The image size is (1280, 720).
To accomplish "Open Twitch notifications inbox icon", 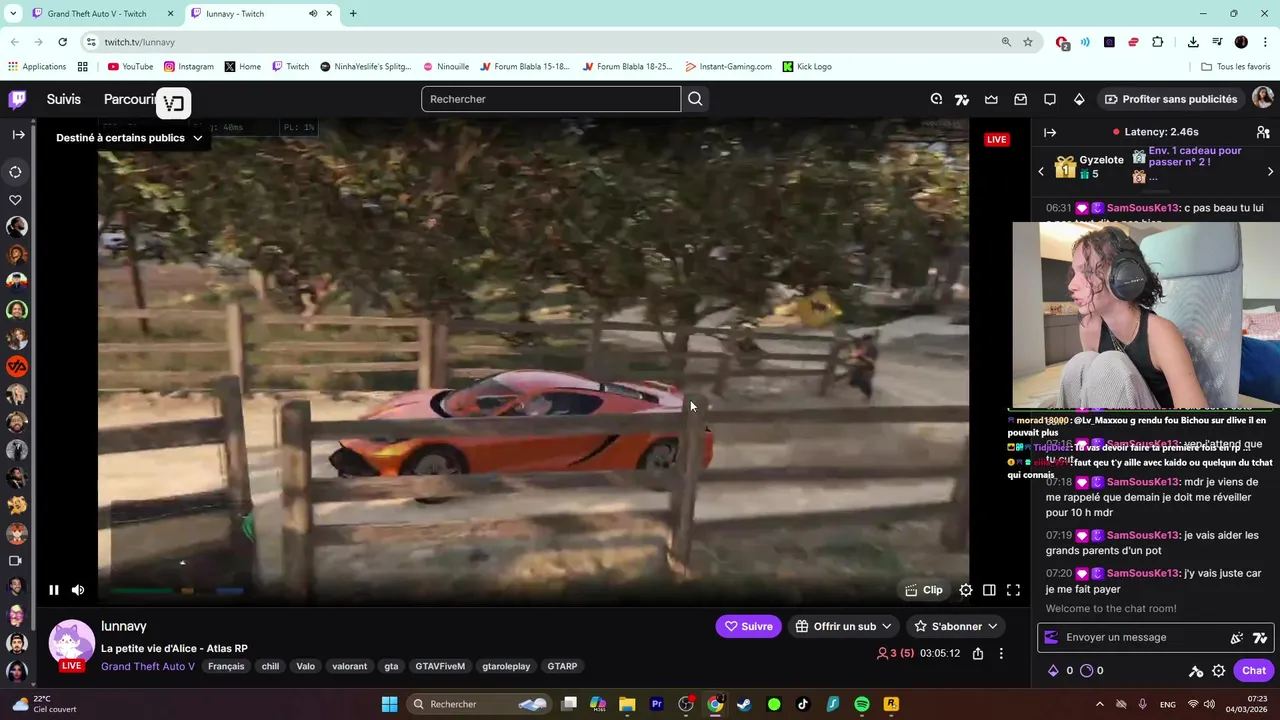I will (1020, 99).
